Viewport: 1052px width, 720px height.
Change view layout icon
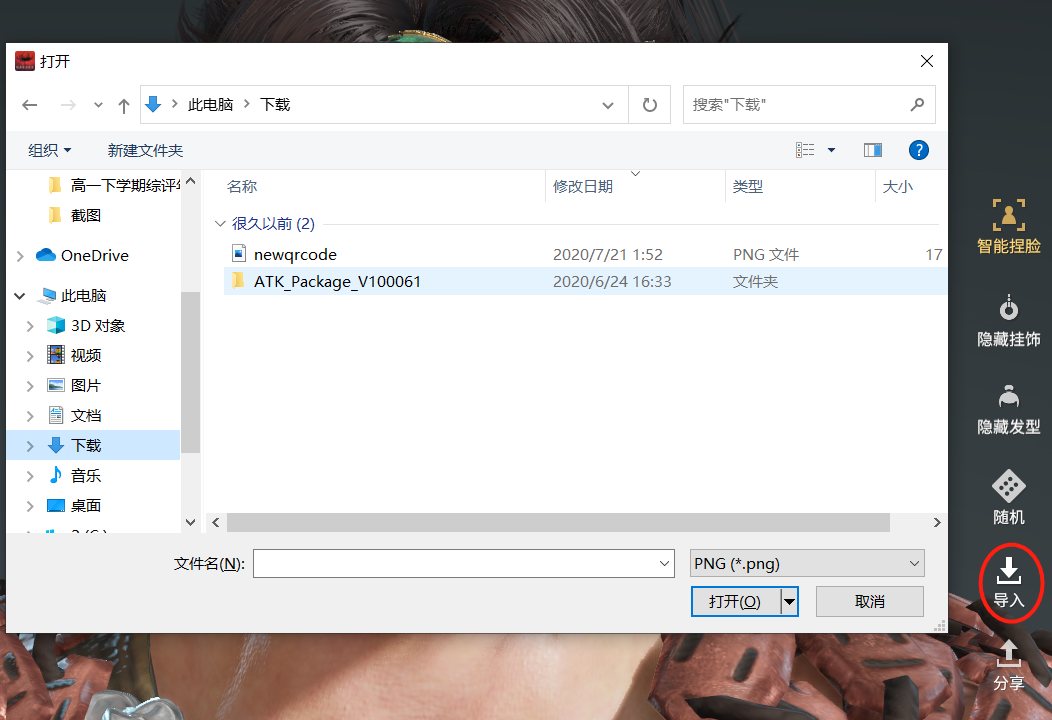[805, 150]
